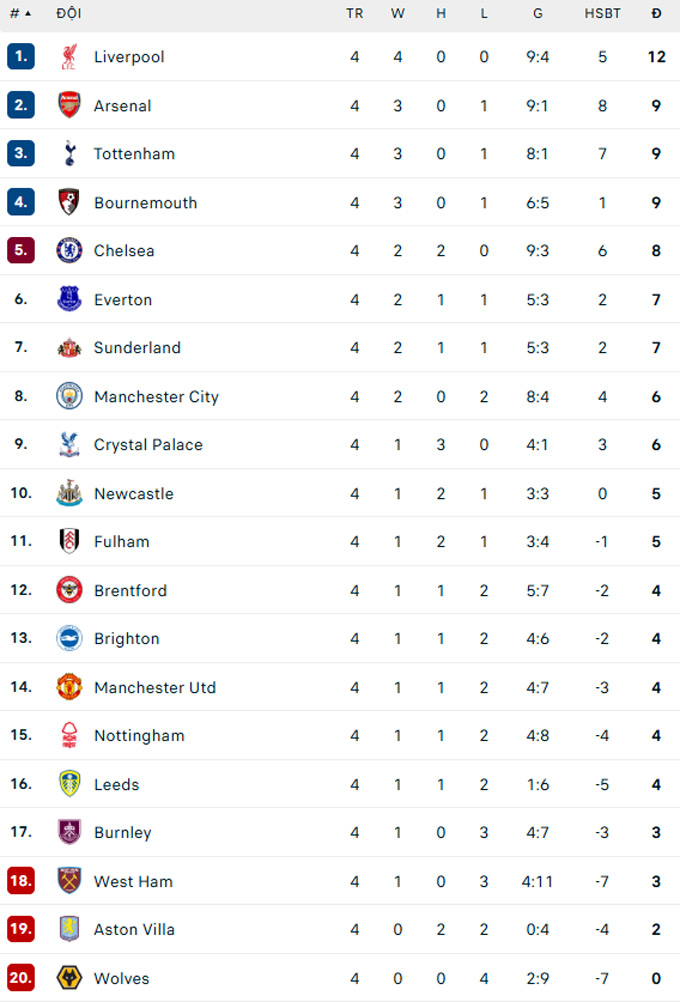Click the Manchester Utd crest icon
The height and width of the screenshot is (1002, 680).
[x=69, y=687]
